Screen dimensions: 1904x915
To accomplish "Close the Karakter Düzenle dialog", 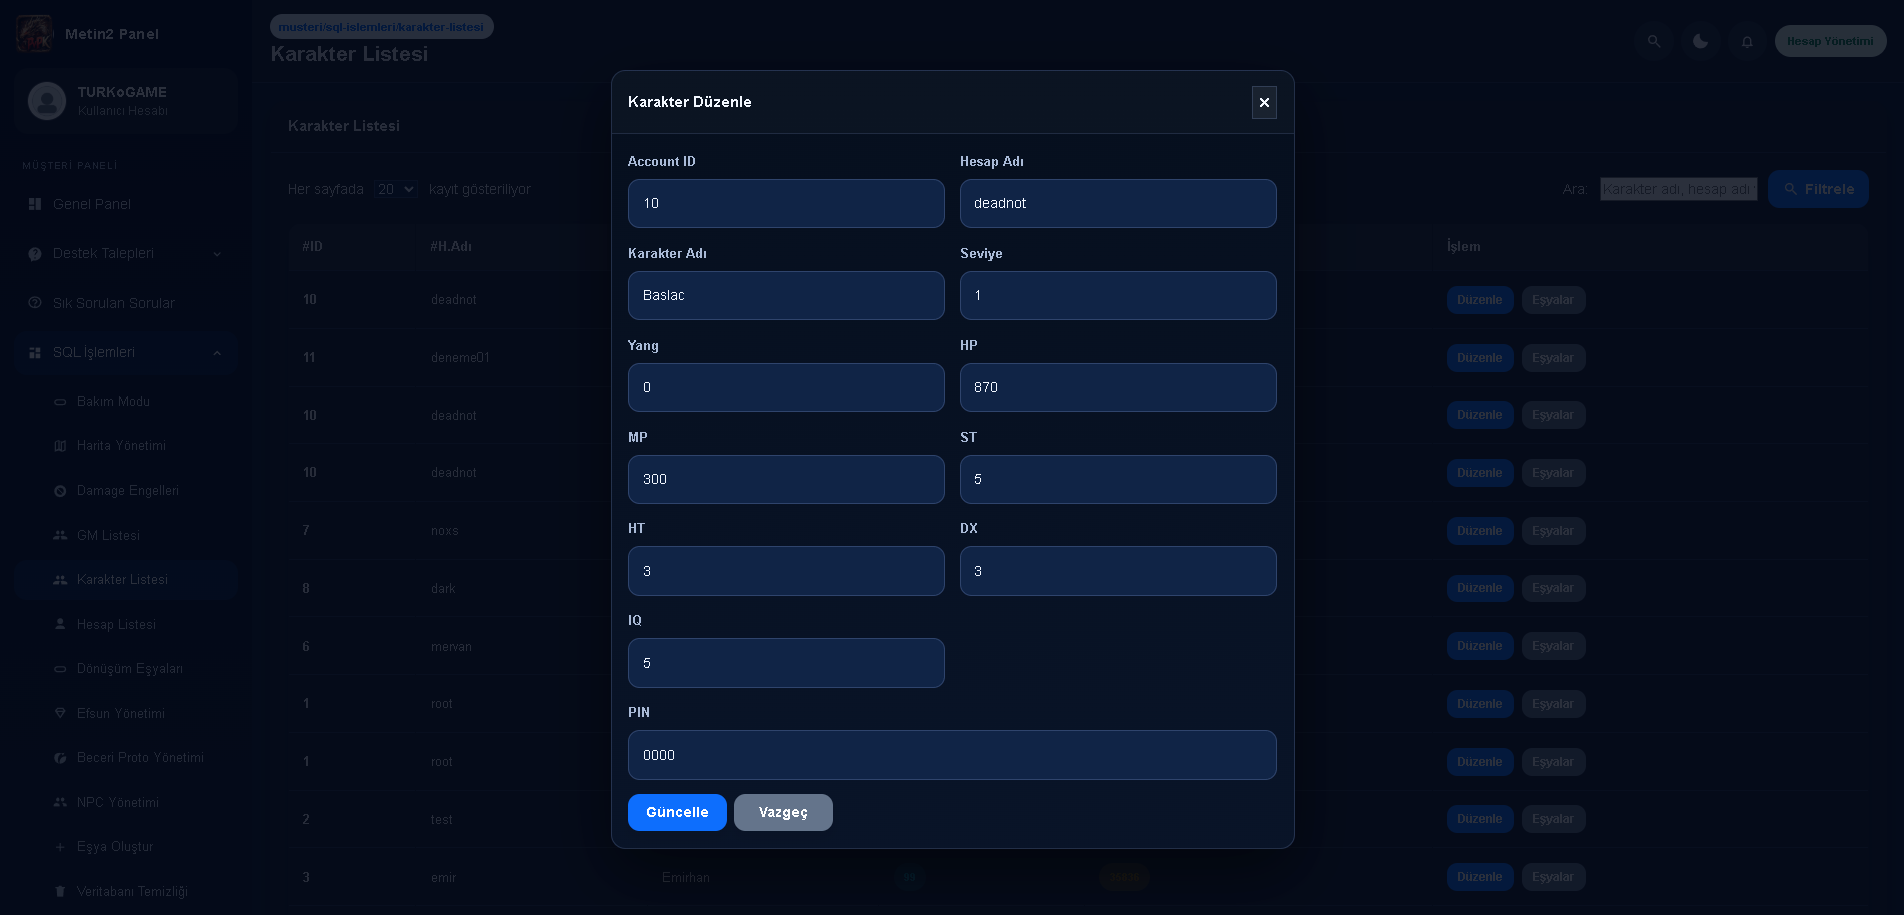I will point(1264,102).
